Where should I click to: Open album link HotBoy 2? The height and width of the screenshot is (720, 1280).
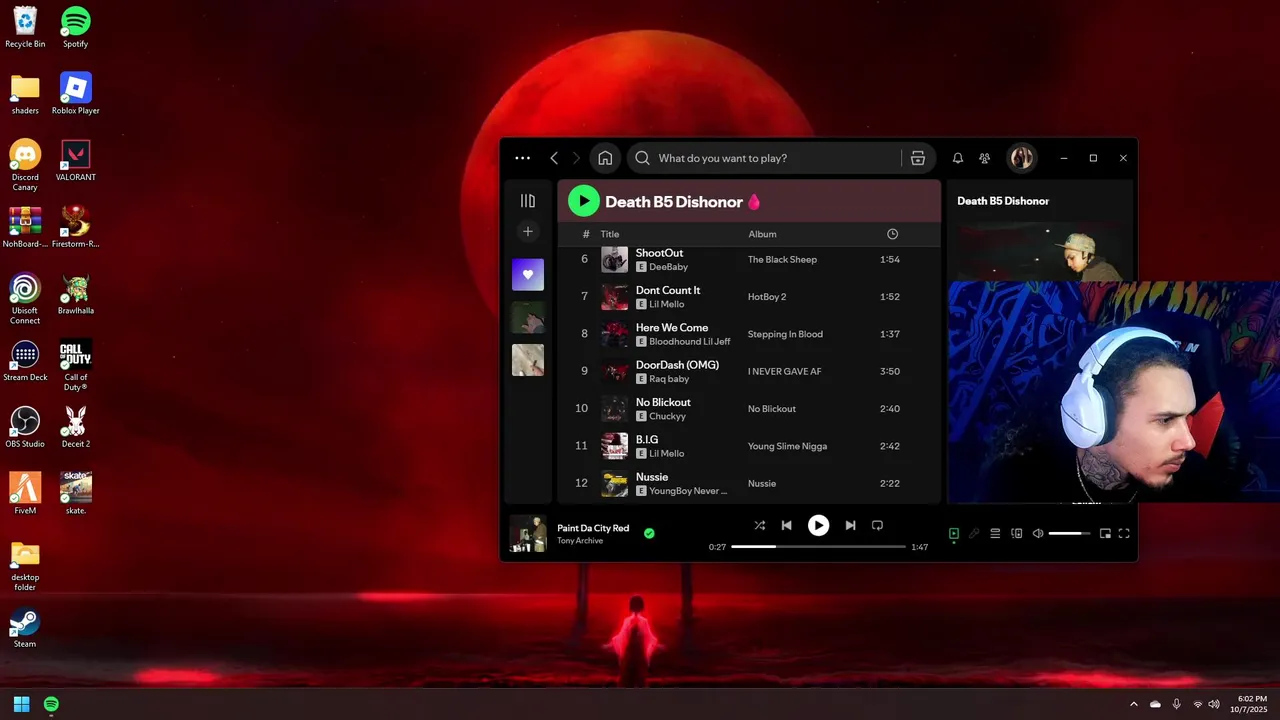click(x=767, y=297)
